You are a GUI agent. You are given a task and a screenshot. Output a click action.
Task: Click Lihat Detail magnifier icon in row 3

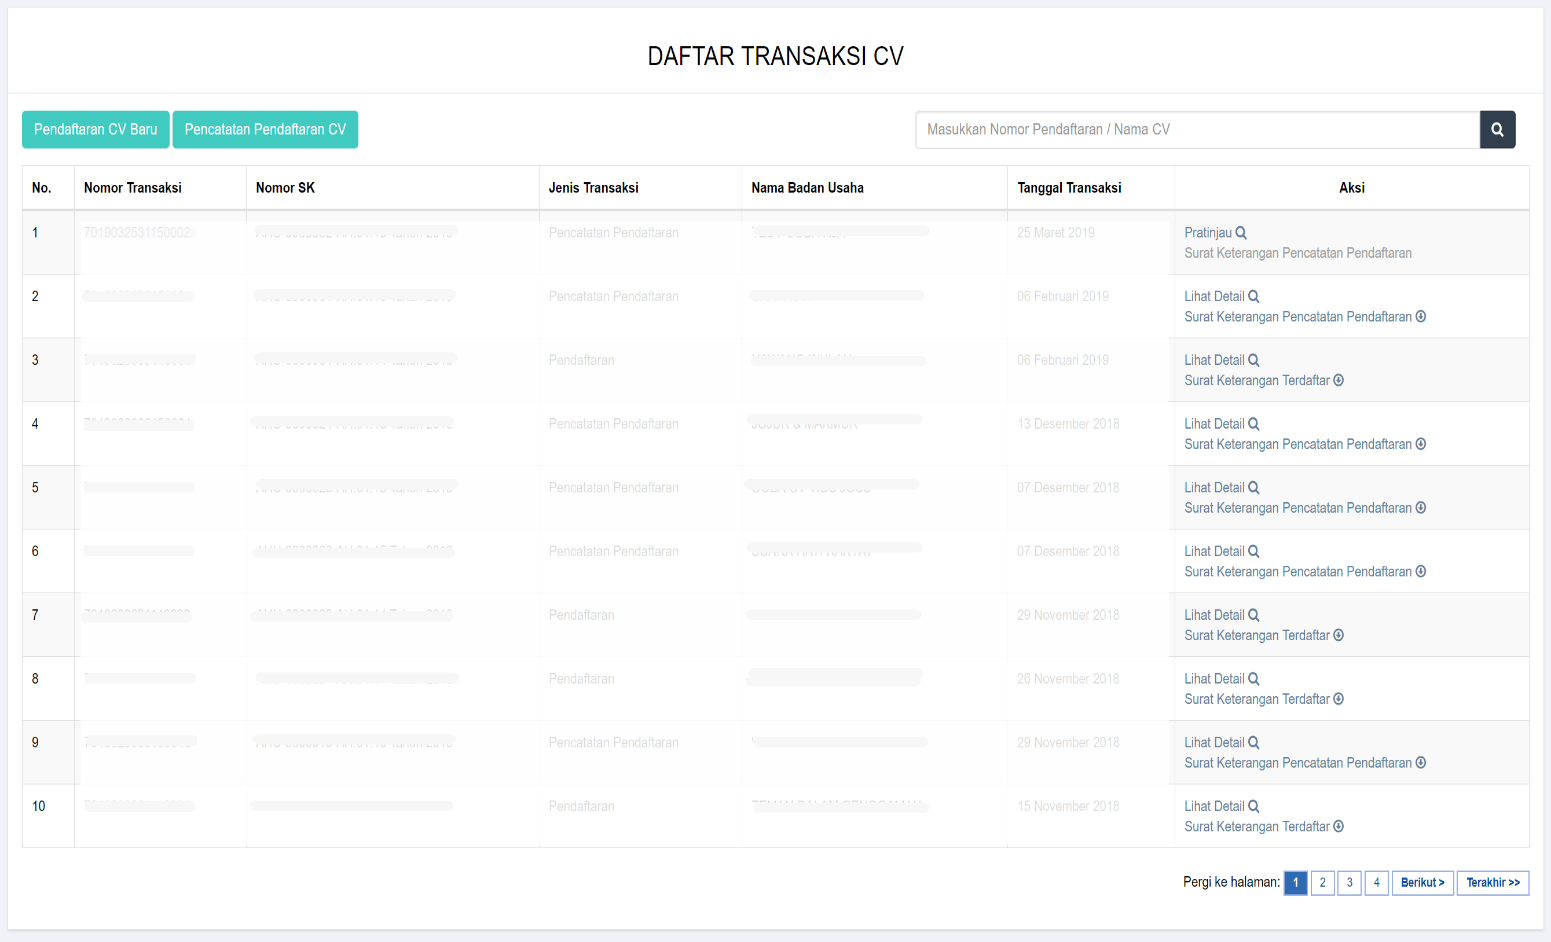[x=1253, y=360]
